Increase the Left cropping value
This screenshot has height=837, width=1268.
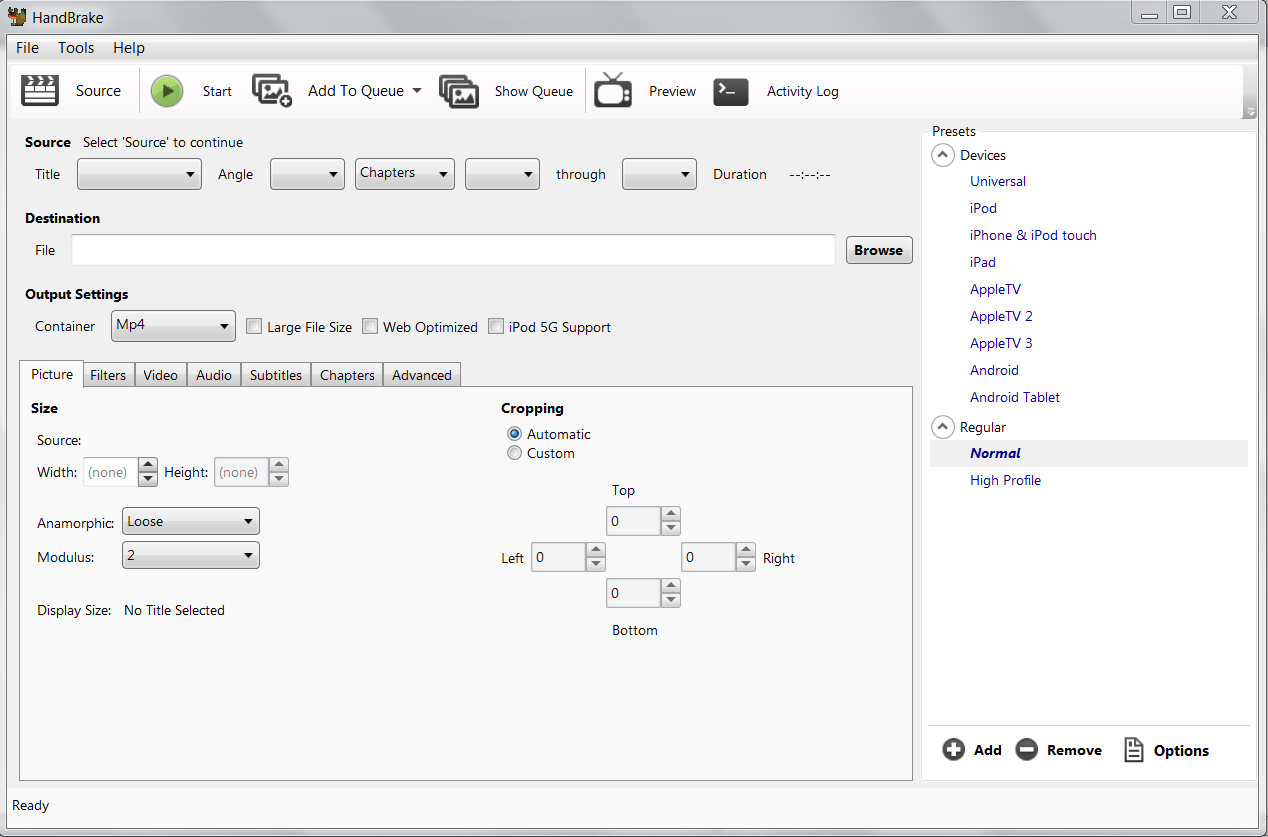pyautogui.click(x=595, y=550)
